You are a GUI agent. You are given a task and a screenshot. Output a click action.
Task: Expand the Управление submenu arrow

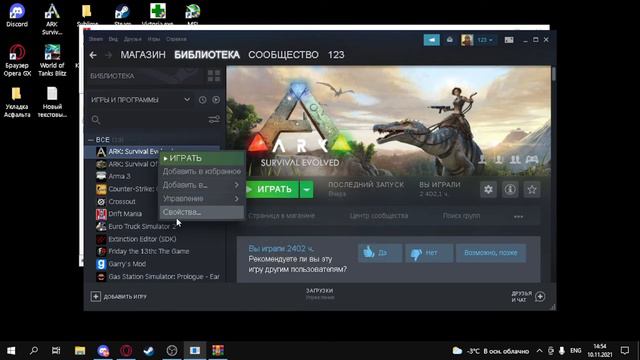(x=236, y=198)
